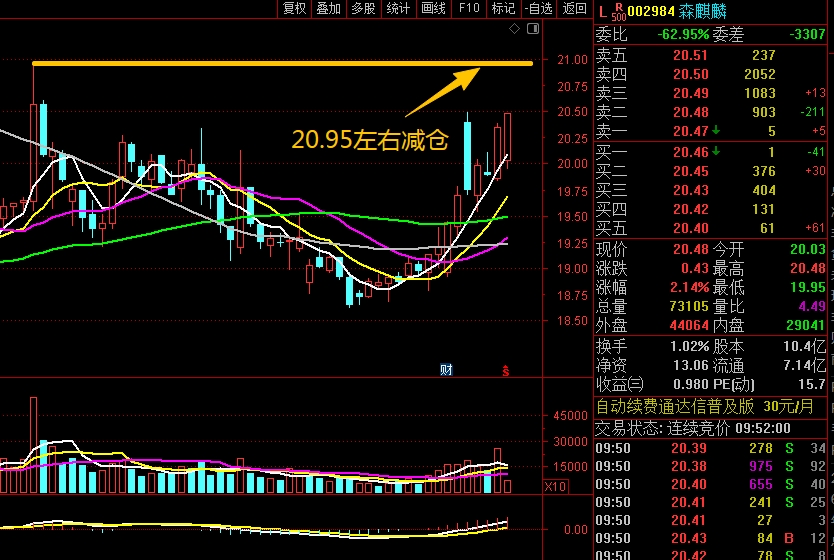
Task: Click the 财 financial marker icon
Action: click(x=446, y=370)
